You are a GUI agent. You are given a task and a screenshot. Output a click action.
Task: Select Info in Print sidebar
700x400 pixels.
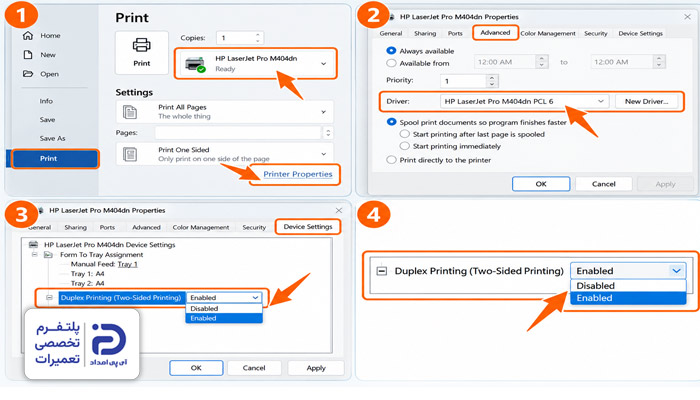(x=46, y=101)
